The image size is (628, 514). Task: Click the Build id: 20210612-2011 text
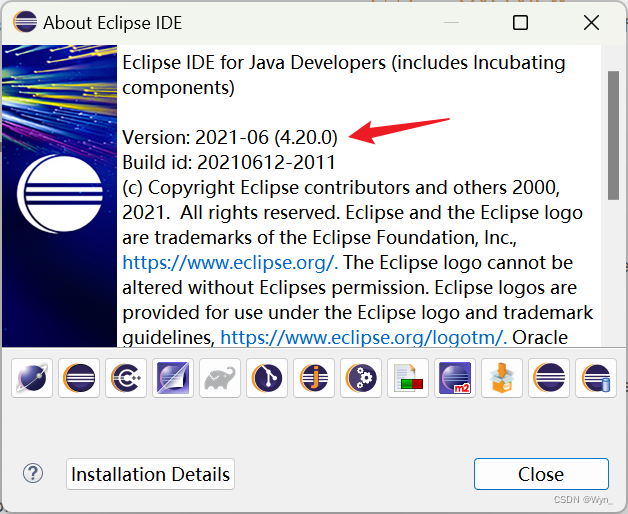229,162
